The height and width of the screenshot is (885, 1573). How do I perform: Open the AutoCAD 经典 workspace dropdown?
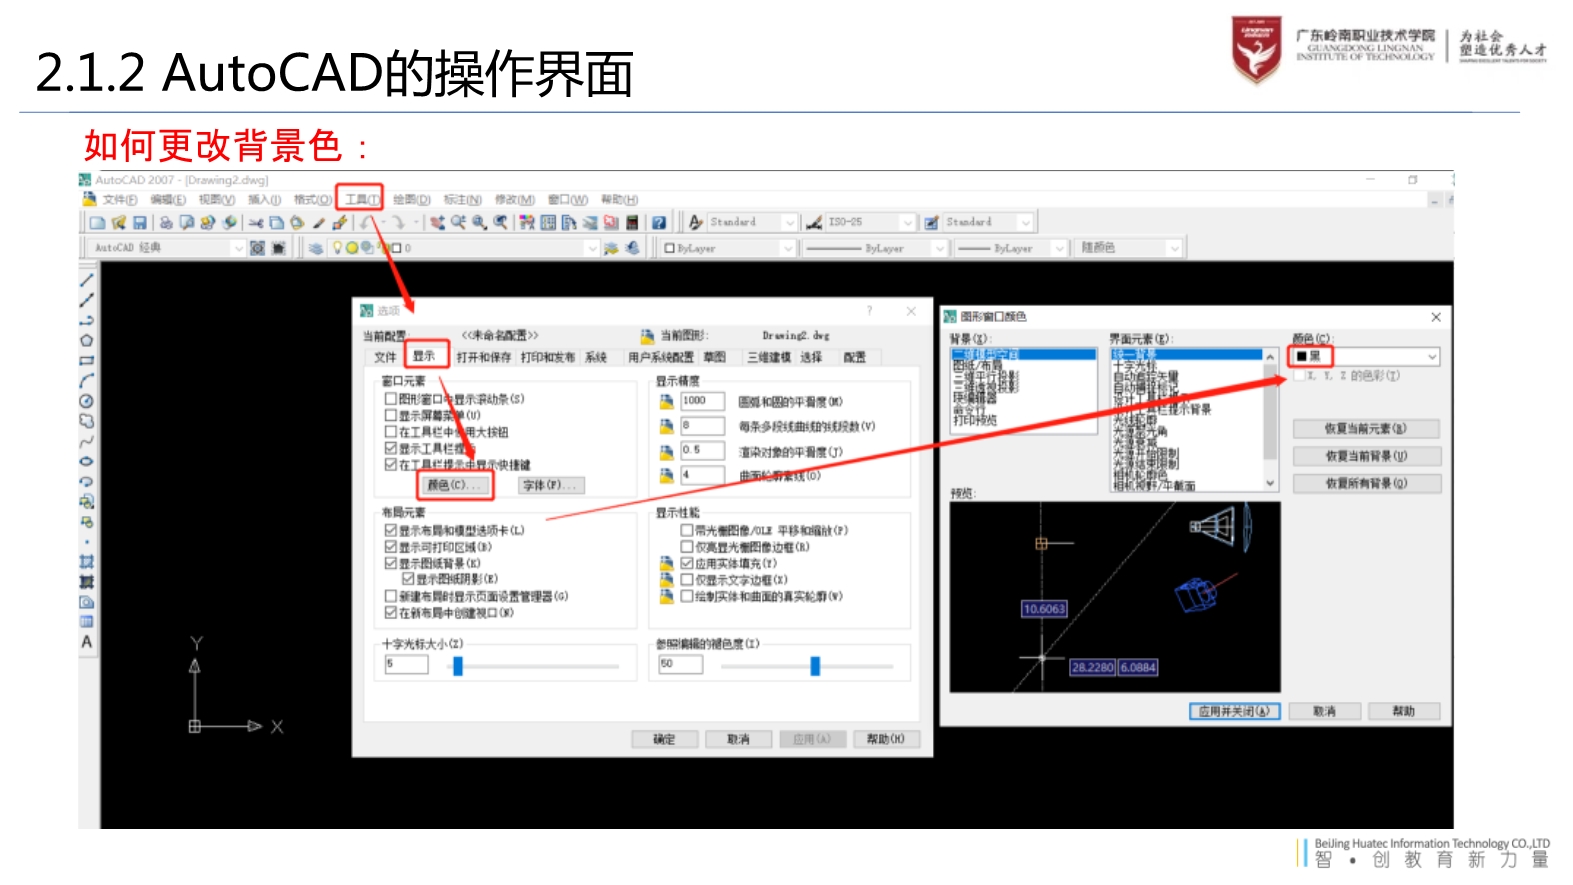pyautogui.click(x=167, y=248)
